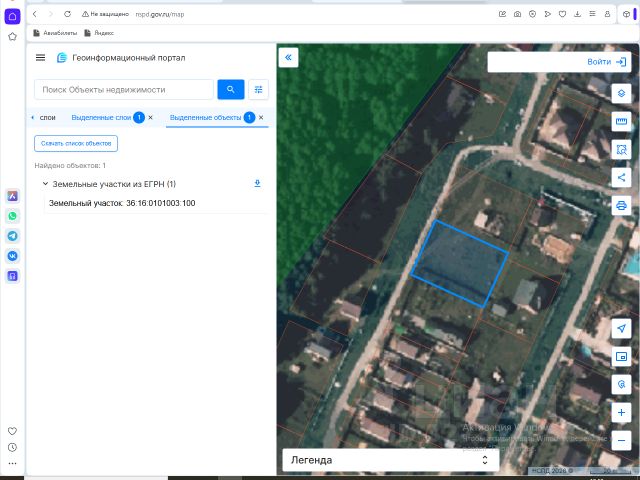Open the sidebar history clock icon
This screenshot has height=480, width=640.
click(13, 447)
